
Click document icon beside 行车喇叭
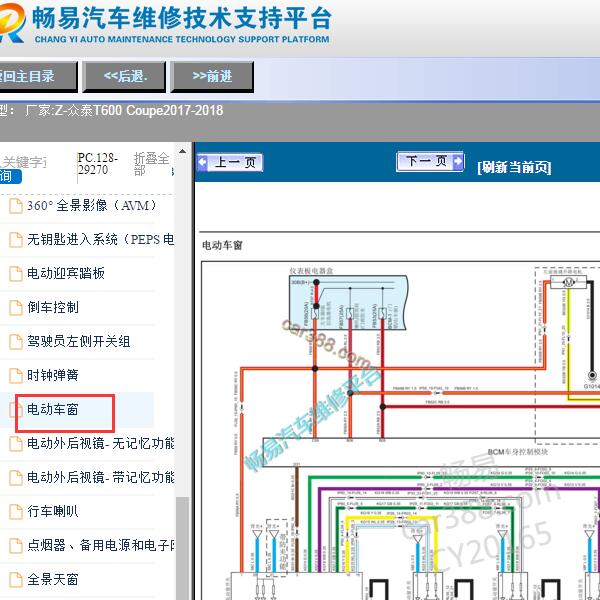(x=16, y=511)
